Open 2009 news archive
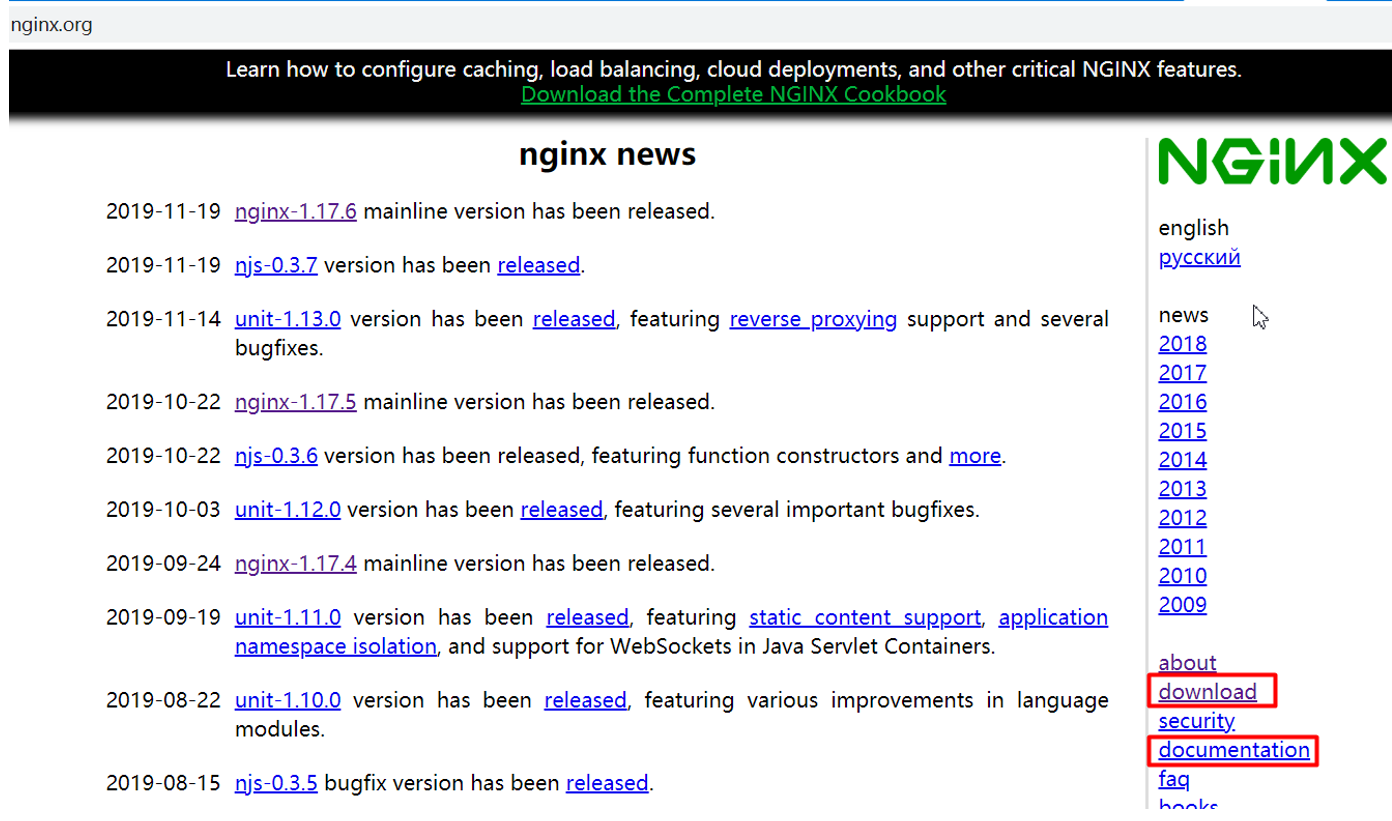1392x821 pixels. pyautogui.click(x=1182, y=605)
